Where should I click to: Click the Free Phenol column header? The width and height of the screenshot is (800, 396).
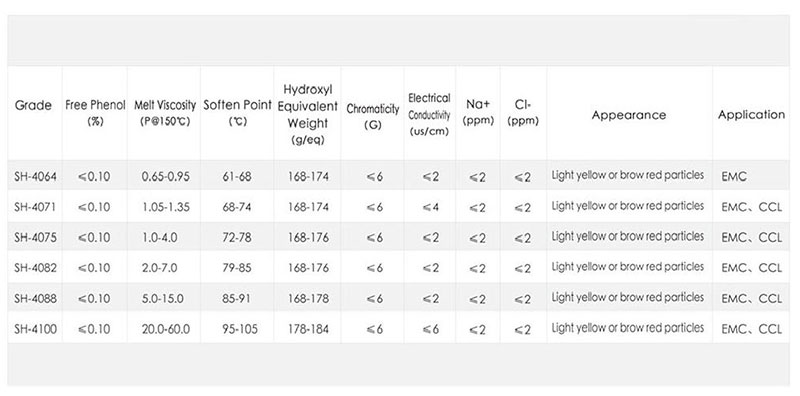coord(95,113)
